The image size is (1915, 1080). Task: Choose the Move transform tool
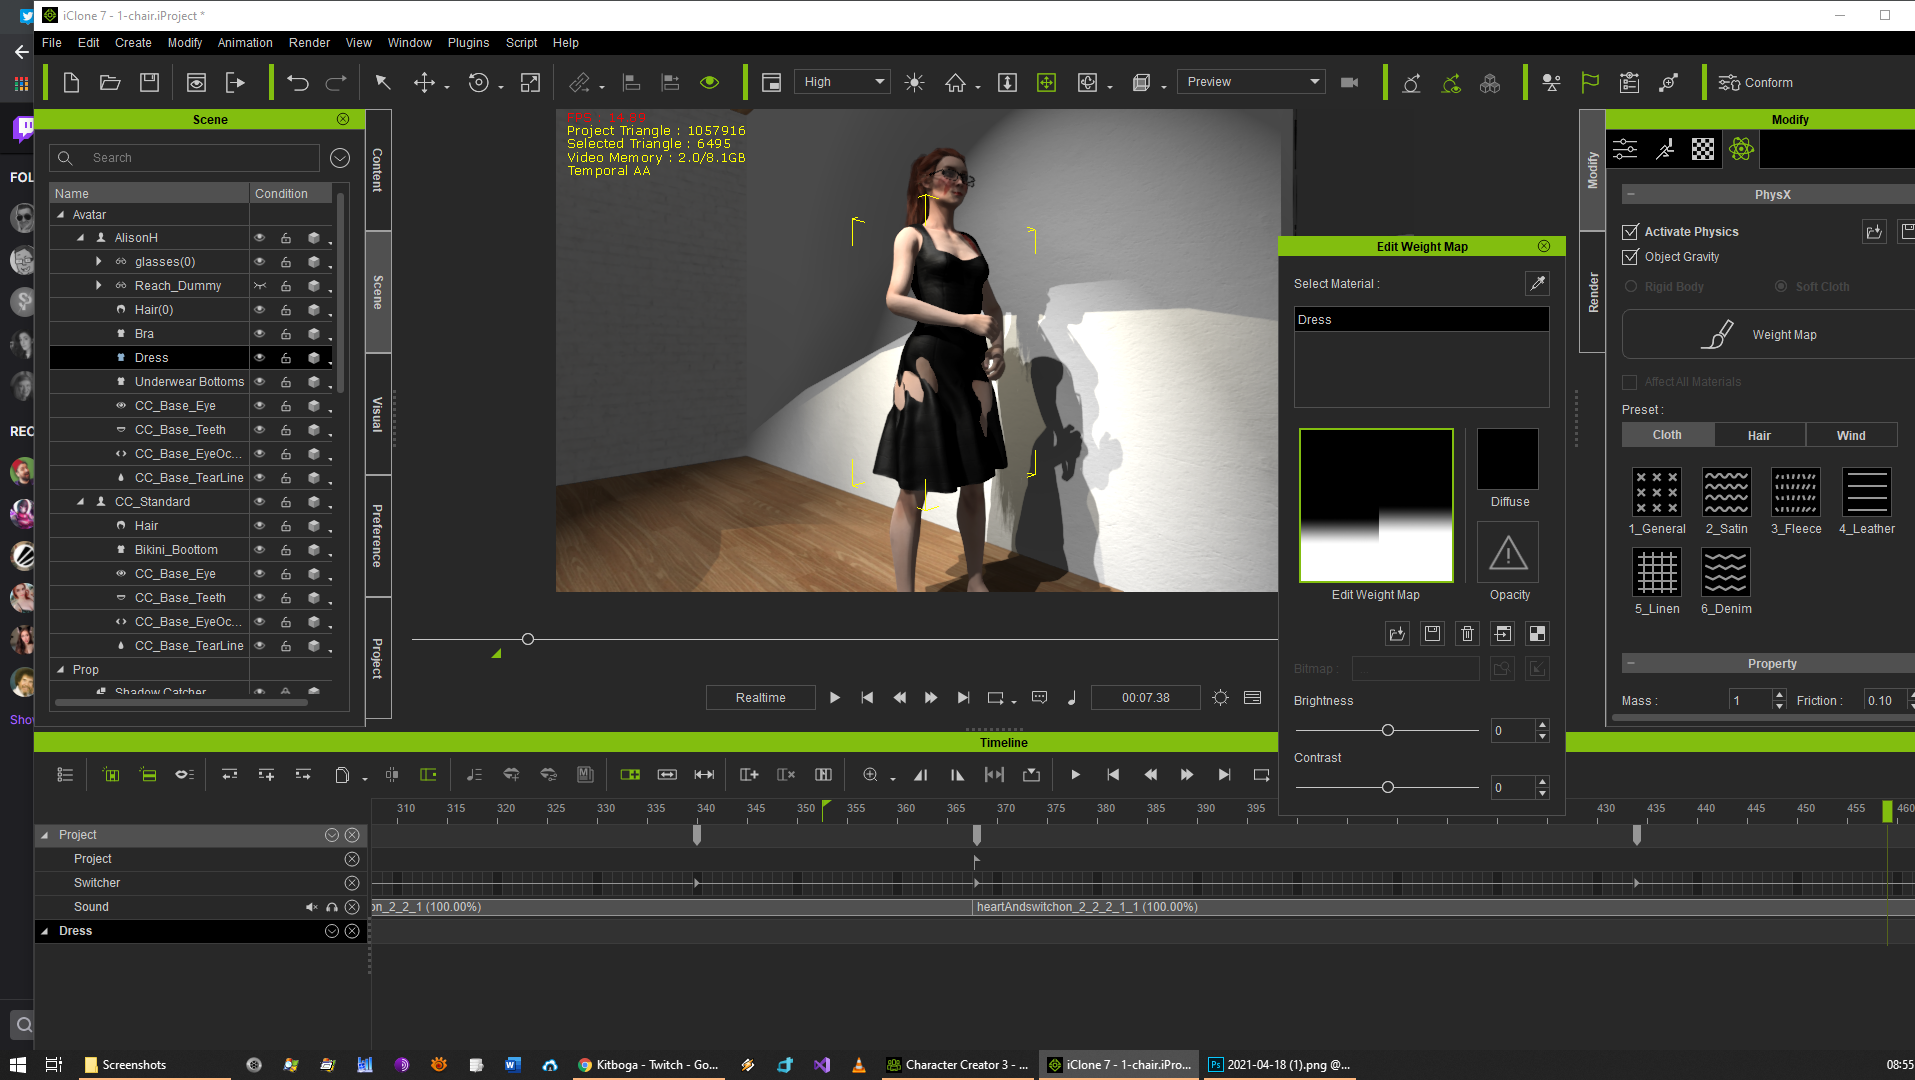coord(424,82)
